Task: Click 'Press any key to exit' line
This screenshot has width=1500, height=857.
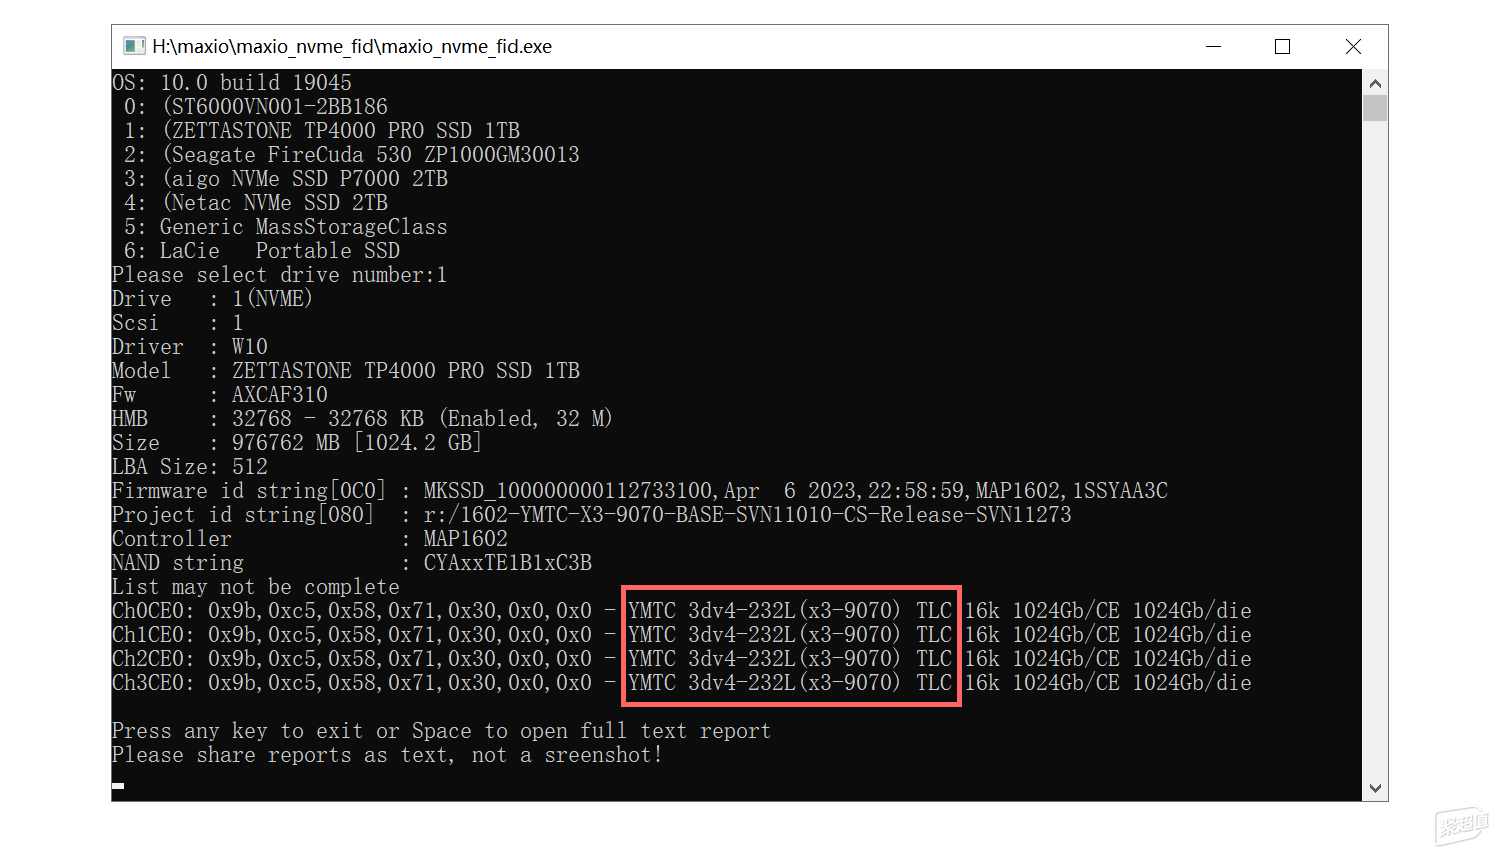Action: (442, 731)
